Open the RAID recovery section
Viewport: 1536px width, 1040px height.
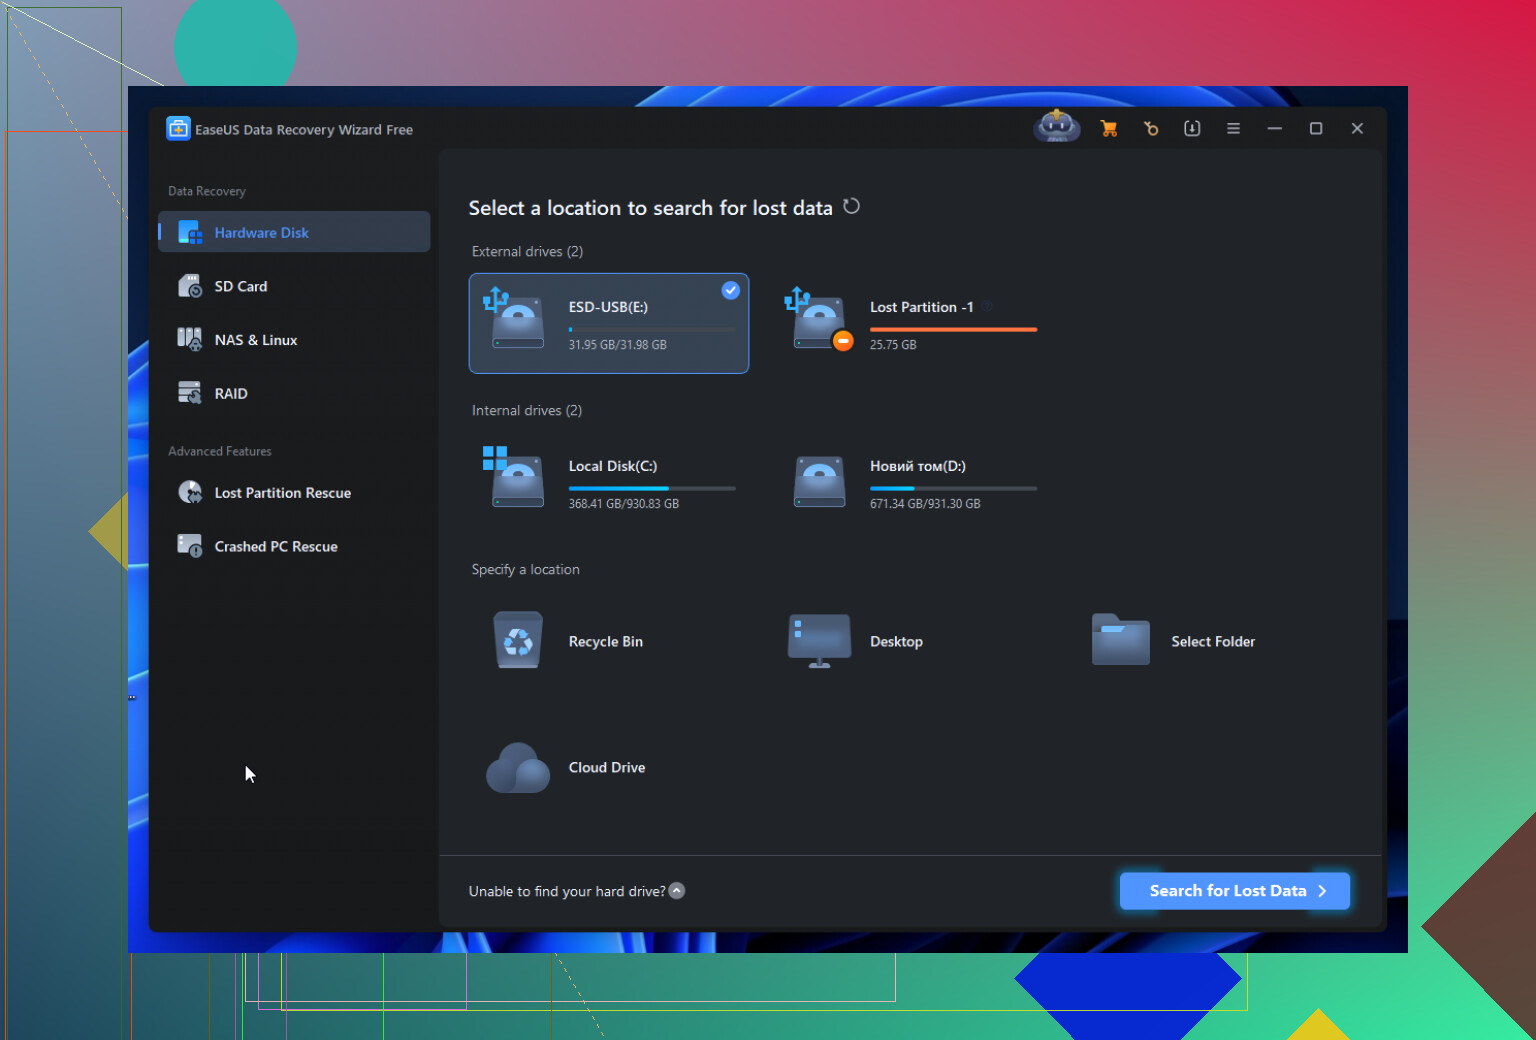click(x=230, y=394)
